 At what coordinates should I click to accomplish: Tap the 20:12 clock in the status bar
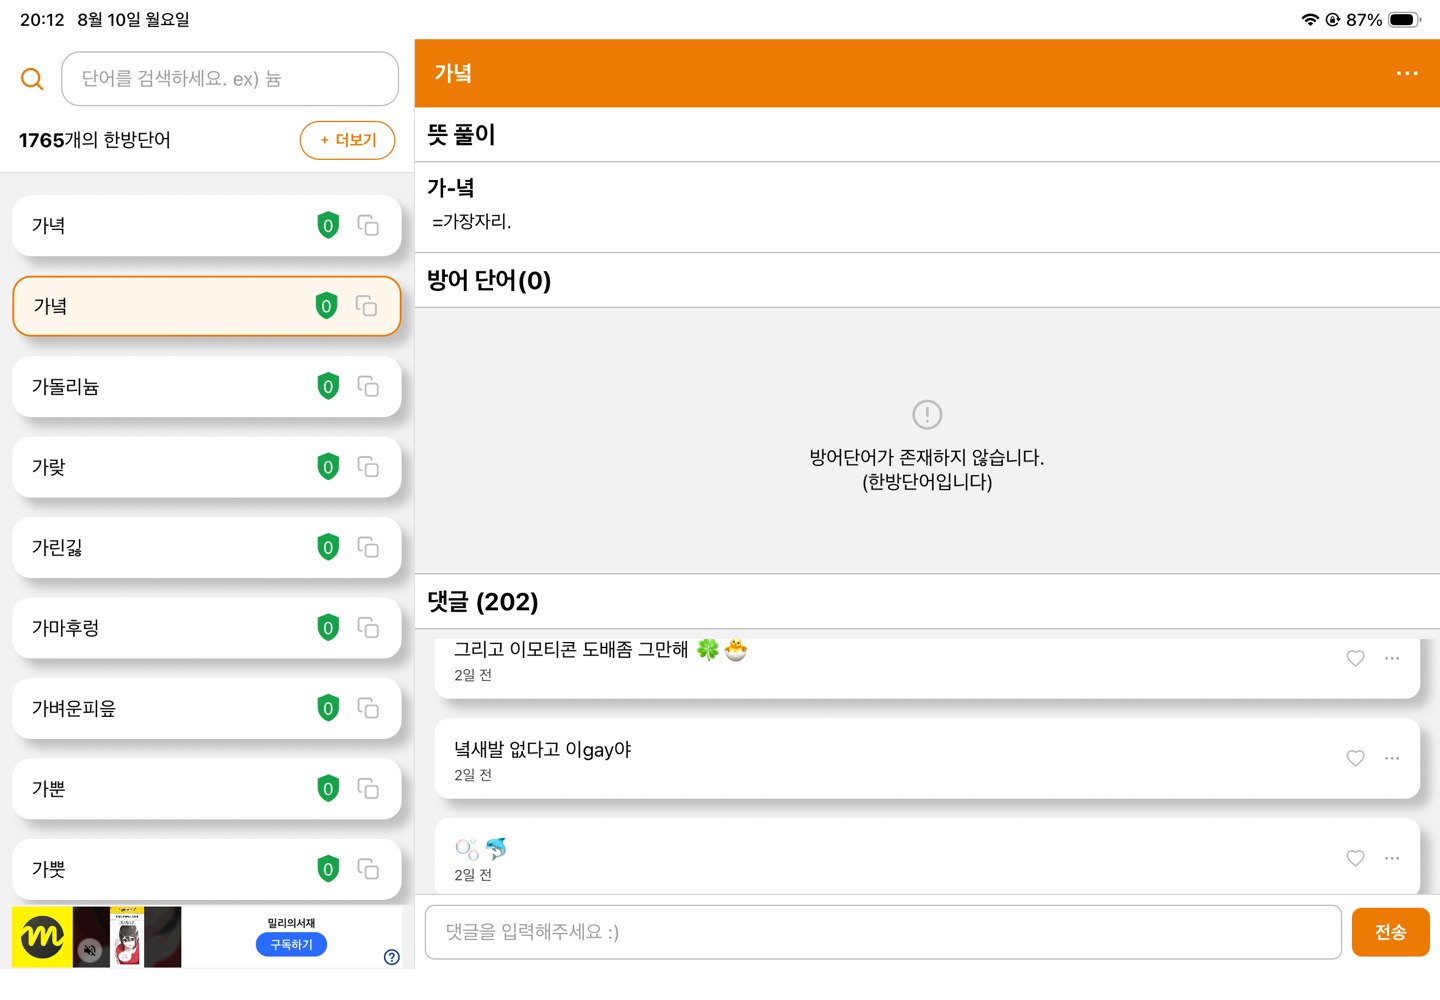[x=42, y=20]
